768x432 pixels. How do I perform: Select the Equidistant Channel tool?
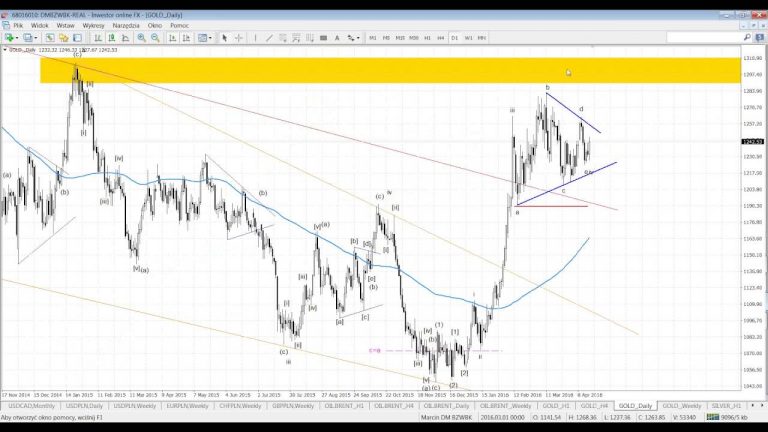(x=283, y=38)
